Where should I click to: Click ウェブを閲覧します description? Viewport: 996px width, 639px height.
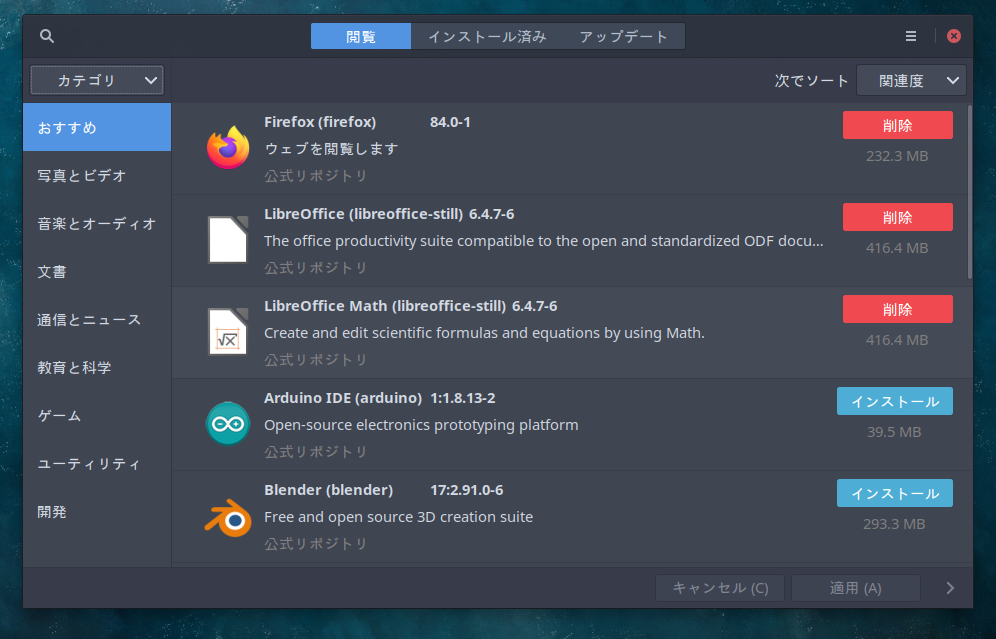point(331,149)
